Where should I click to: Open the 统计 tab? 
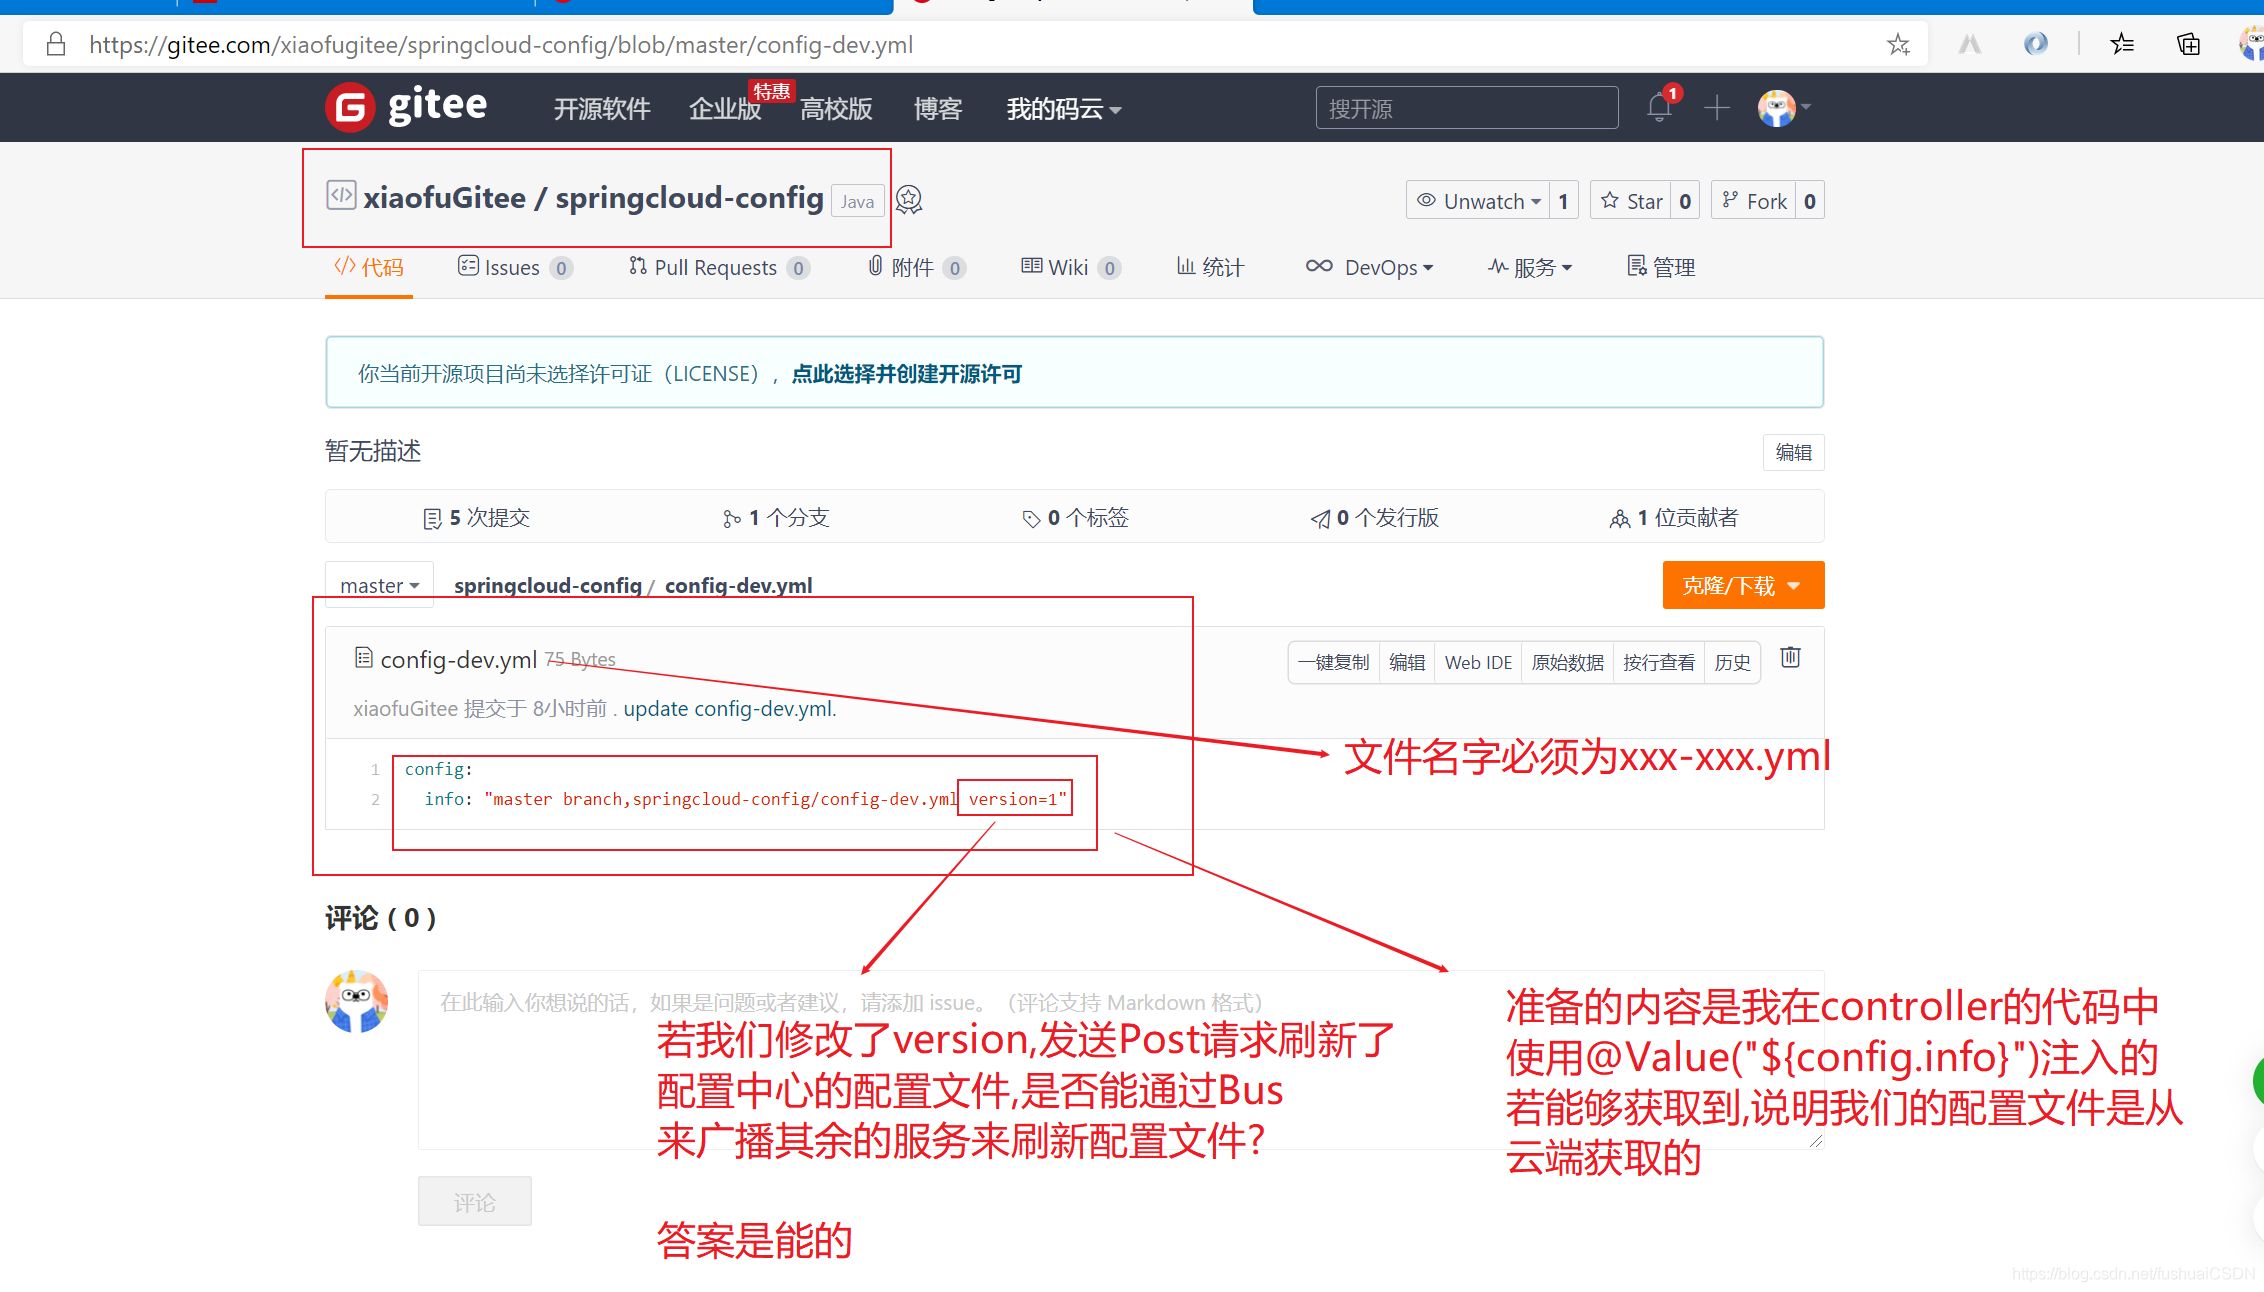[1210, 267]
